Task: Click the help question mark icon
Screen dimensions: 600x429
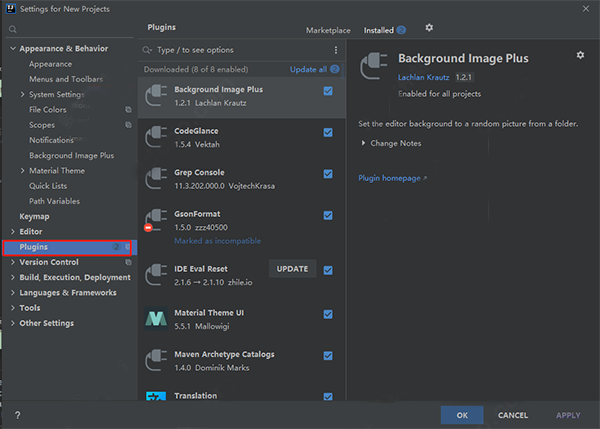Action: 17,414
